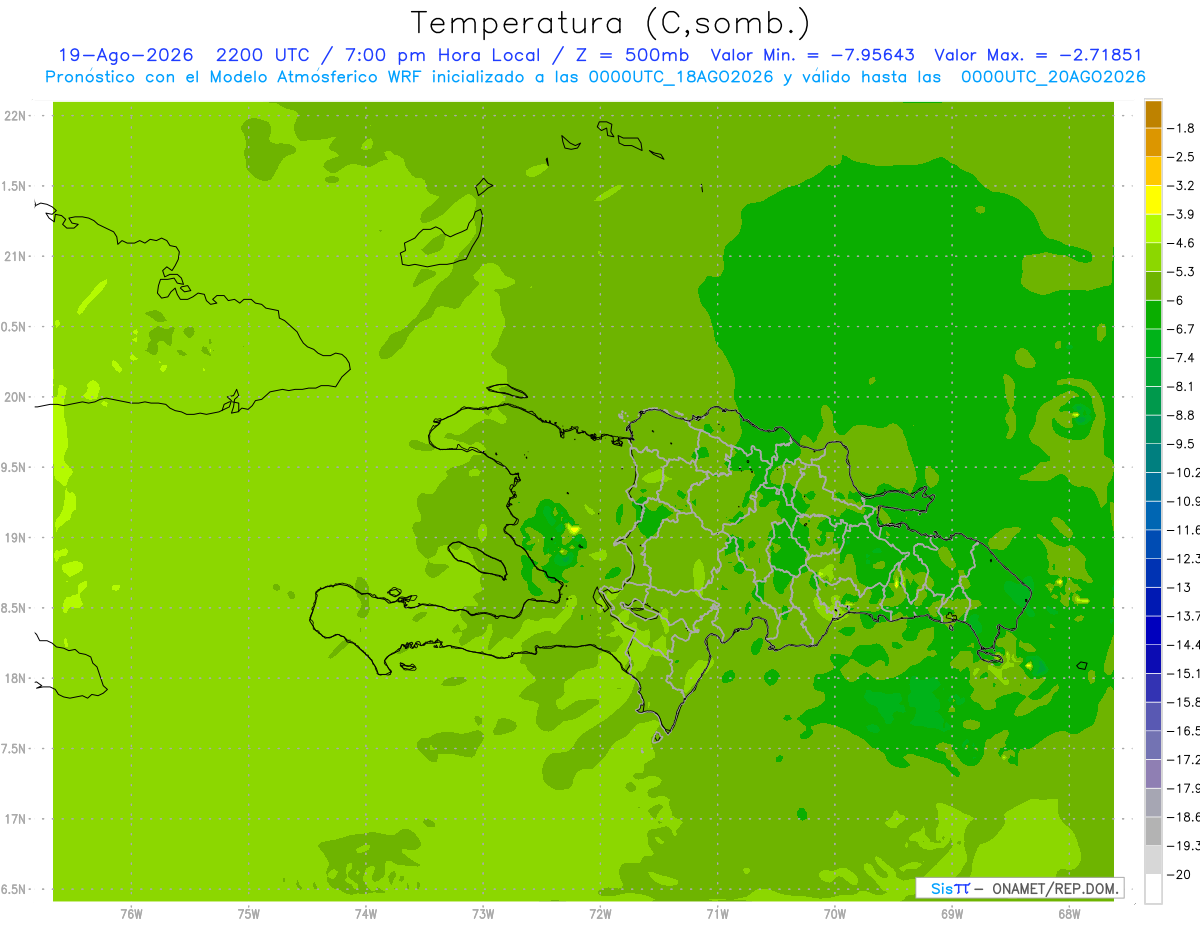
Task: Click the '74W' longitude axis label
Action: pyautogui.click(x=366, y=913)
